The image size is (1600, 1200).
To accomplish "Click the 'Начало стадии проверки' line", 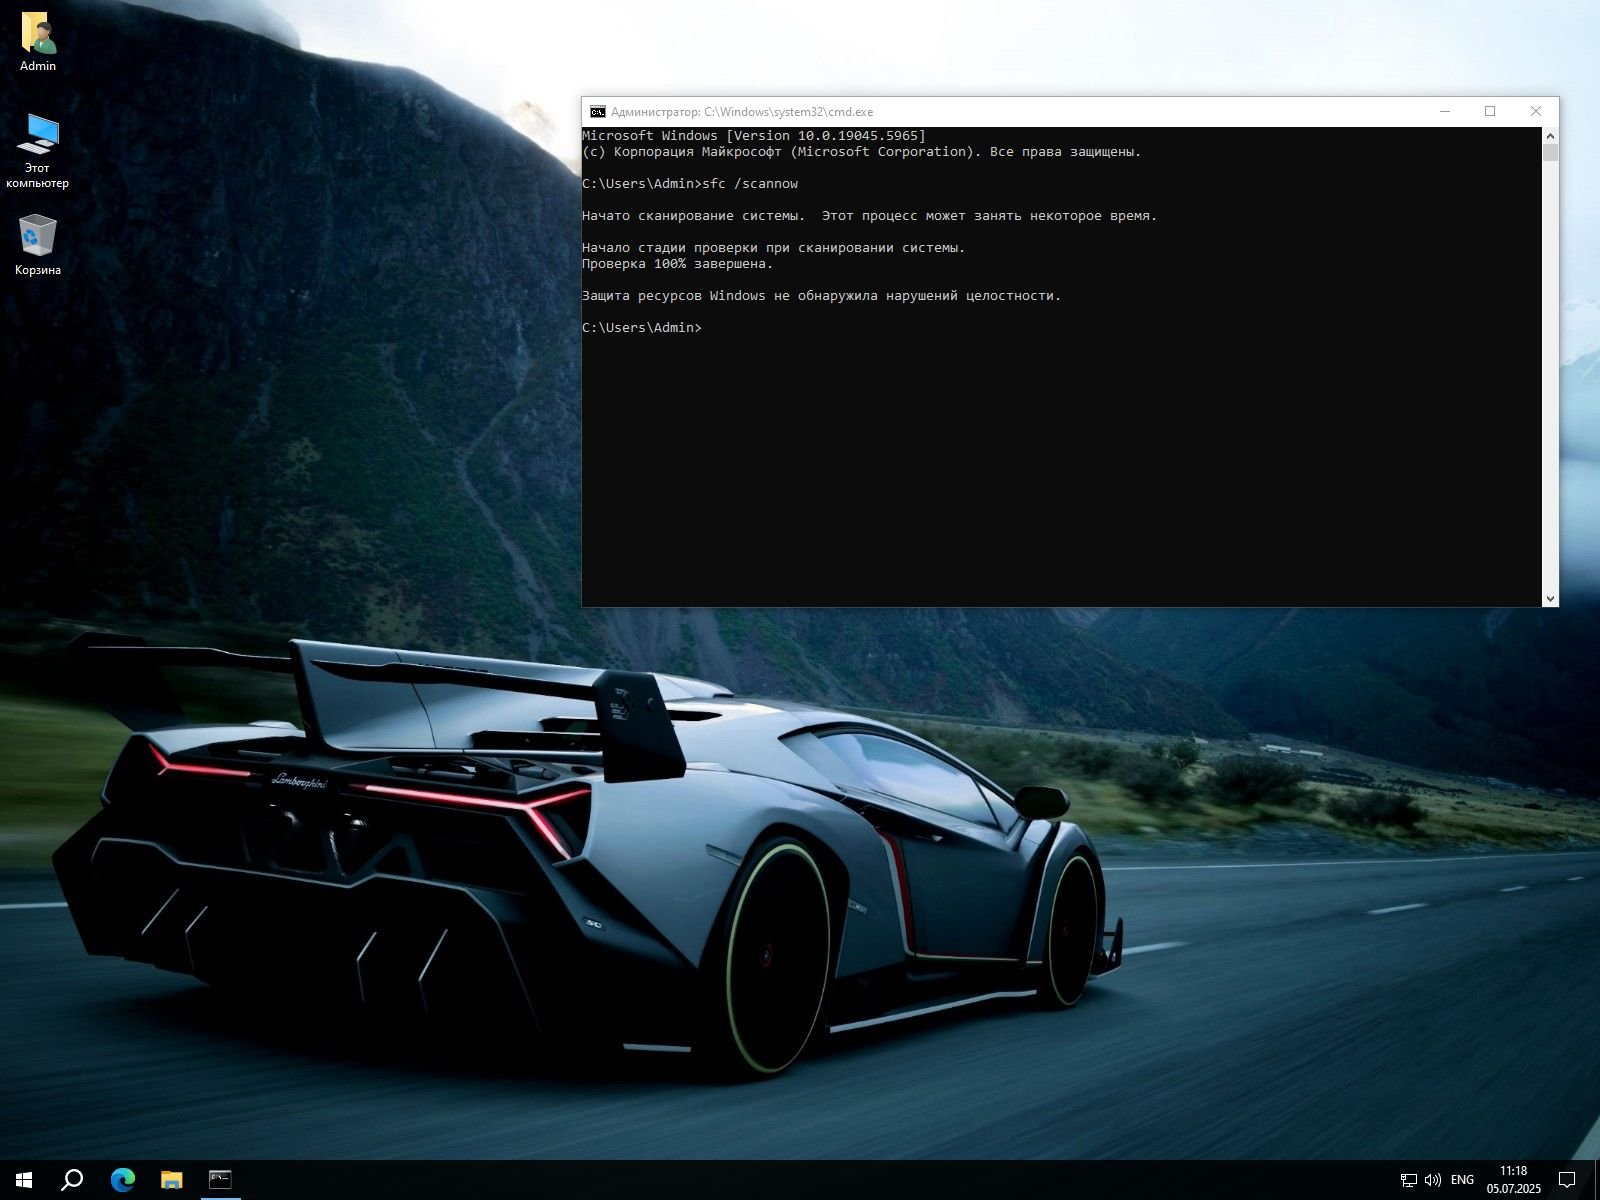I will click(774, 248).
